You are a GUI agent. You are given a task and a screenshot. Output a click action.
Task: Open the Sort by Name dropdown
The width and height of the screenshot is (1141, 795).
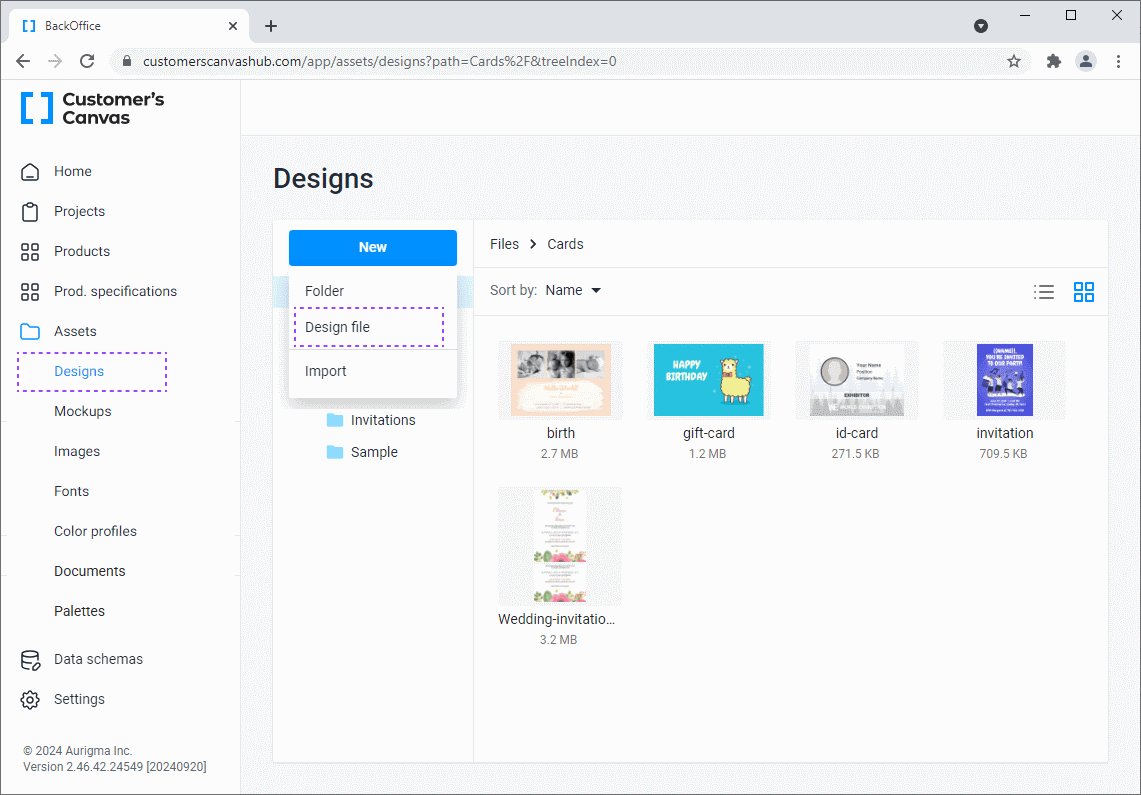pos(573,290)
